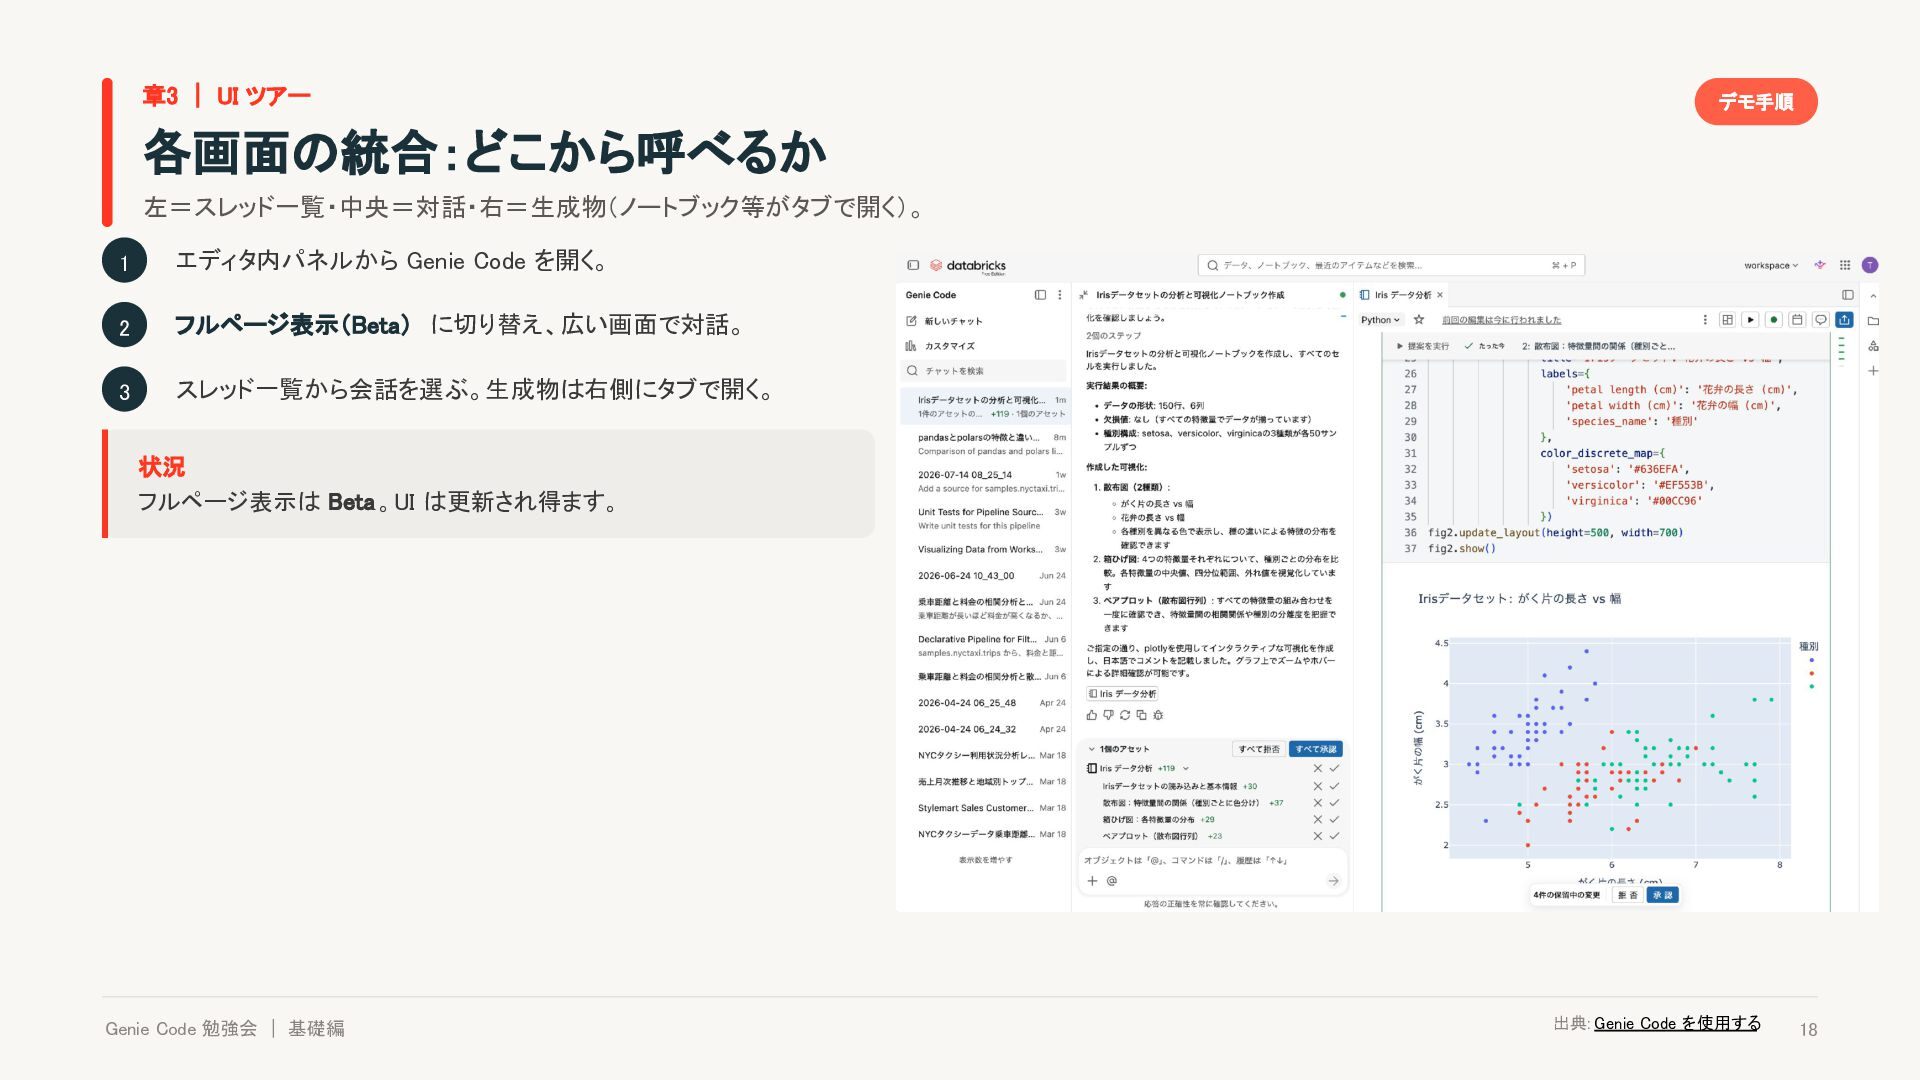Open the comments bubble icon in notebook toolbar
This screenshot has width=1920, height=1080.
click(x=1821, y=320)
